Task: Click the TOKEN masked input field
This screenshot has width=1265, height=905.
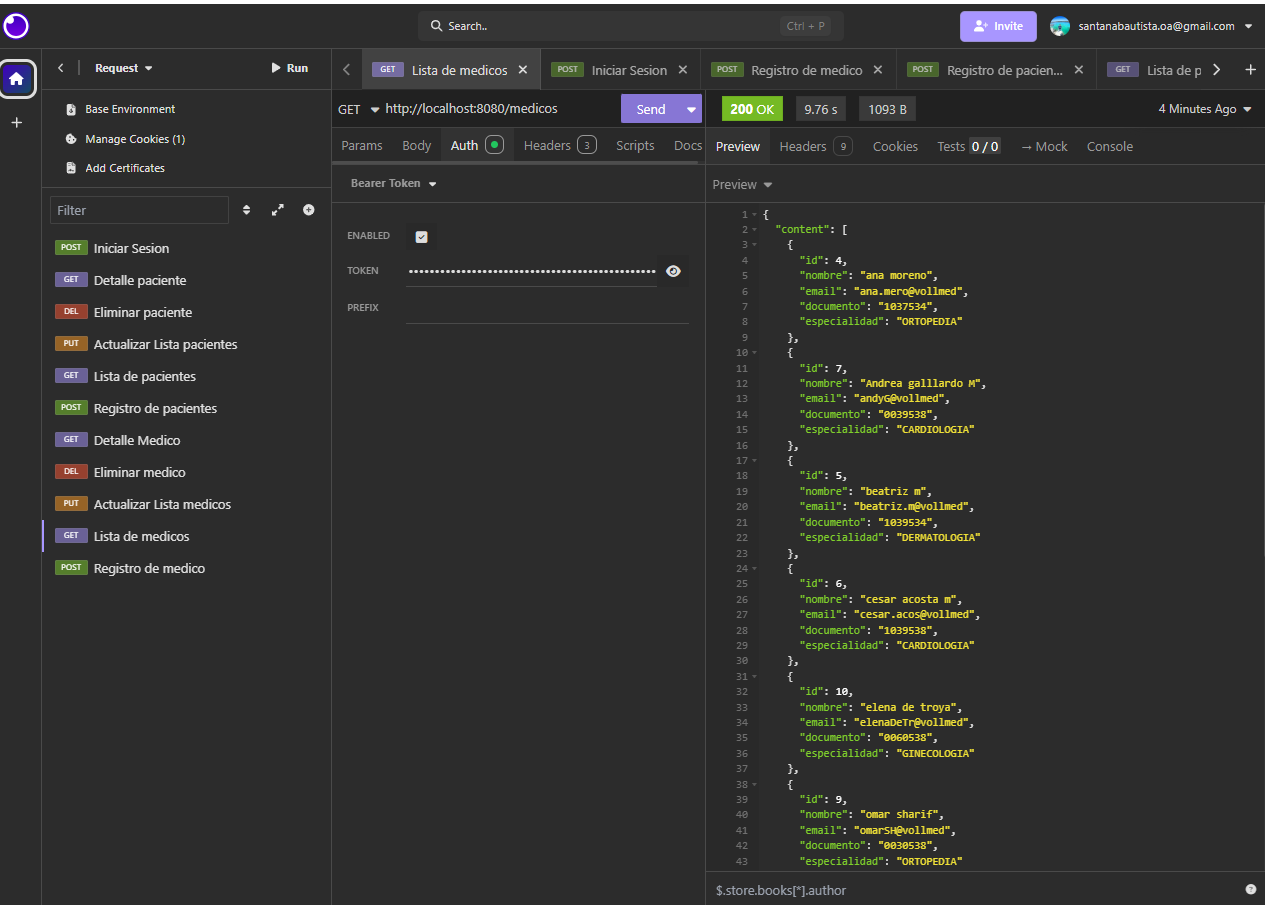Action: click(x=532, y=271)
